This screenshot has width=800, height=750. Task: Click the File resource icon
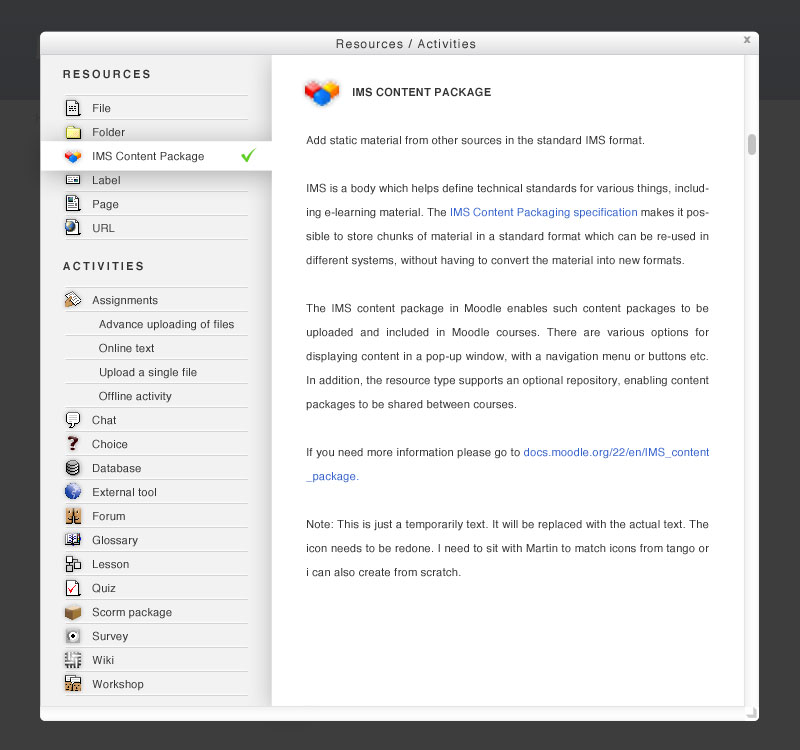coord(73,108)
